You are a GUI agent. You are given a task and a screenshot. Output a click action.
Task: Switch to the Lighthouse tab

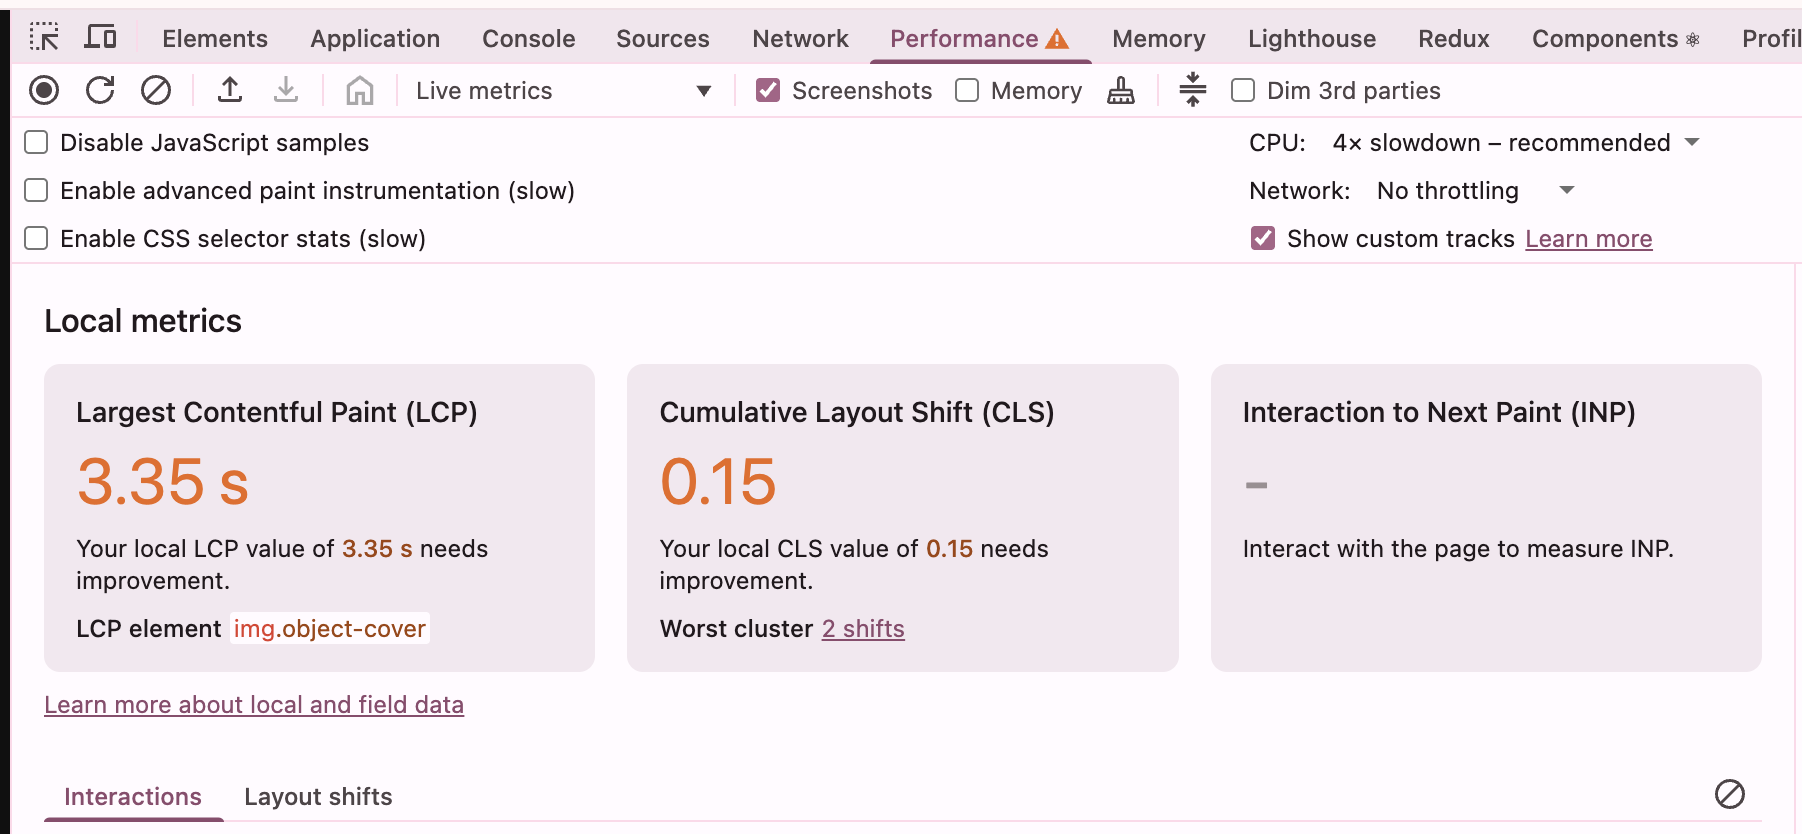(1311, 39)
